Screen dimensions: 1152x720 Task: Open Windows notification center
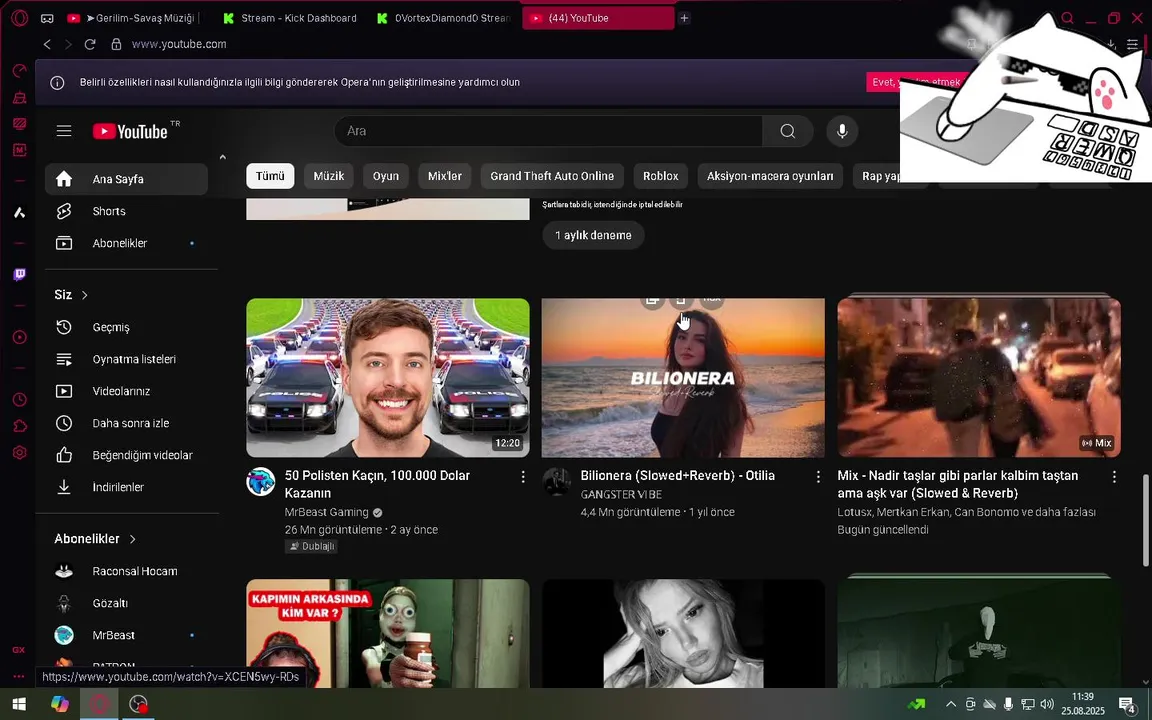click(x=1128, y=704)
